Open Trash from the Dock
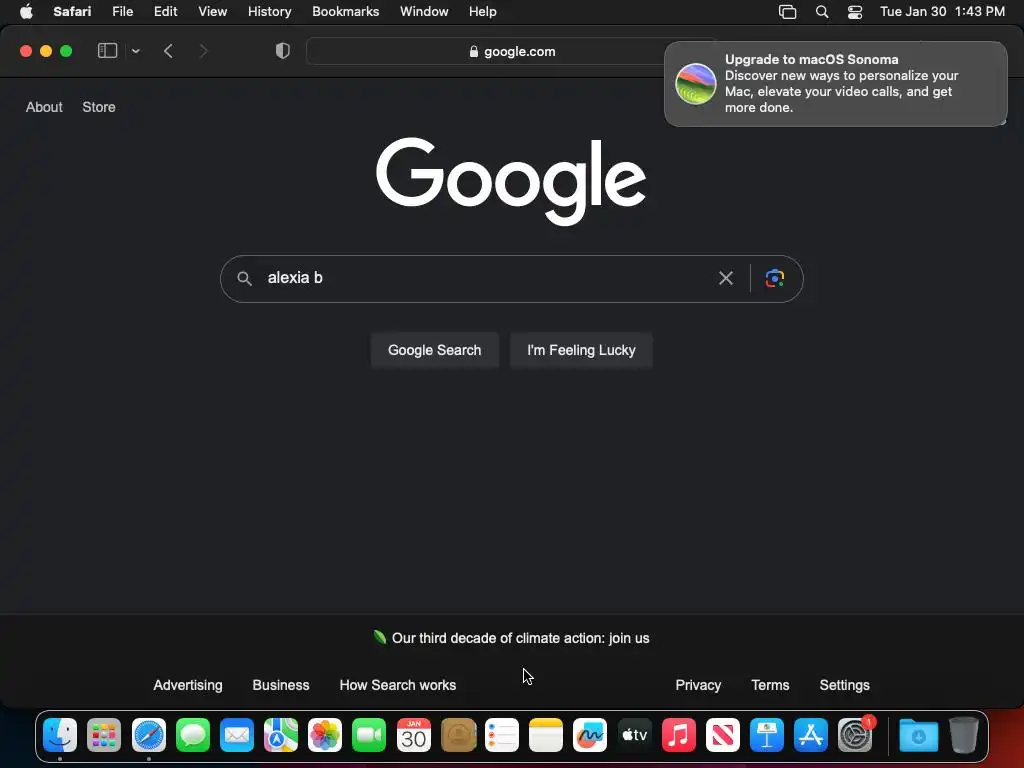The height and width of the screenshot is (768, 1024). tap(964, 736)
